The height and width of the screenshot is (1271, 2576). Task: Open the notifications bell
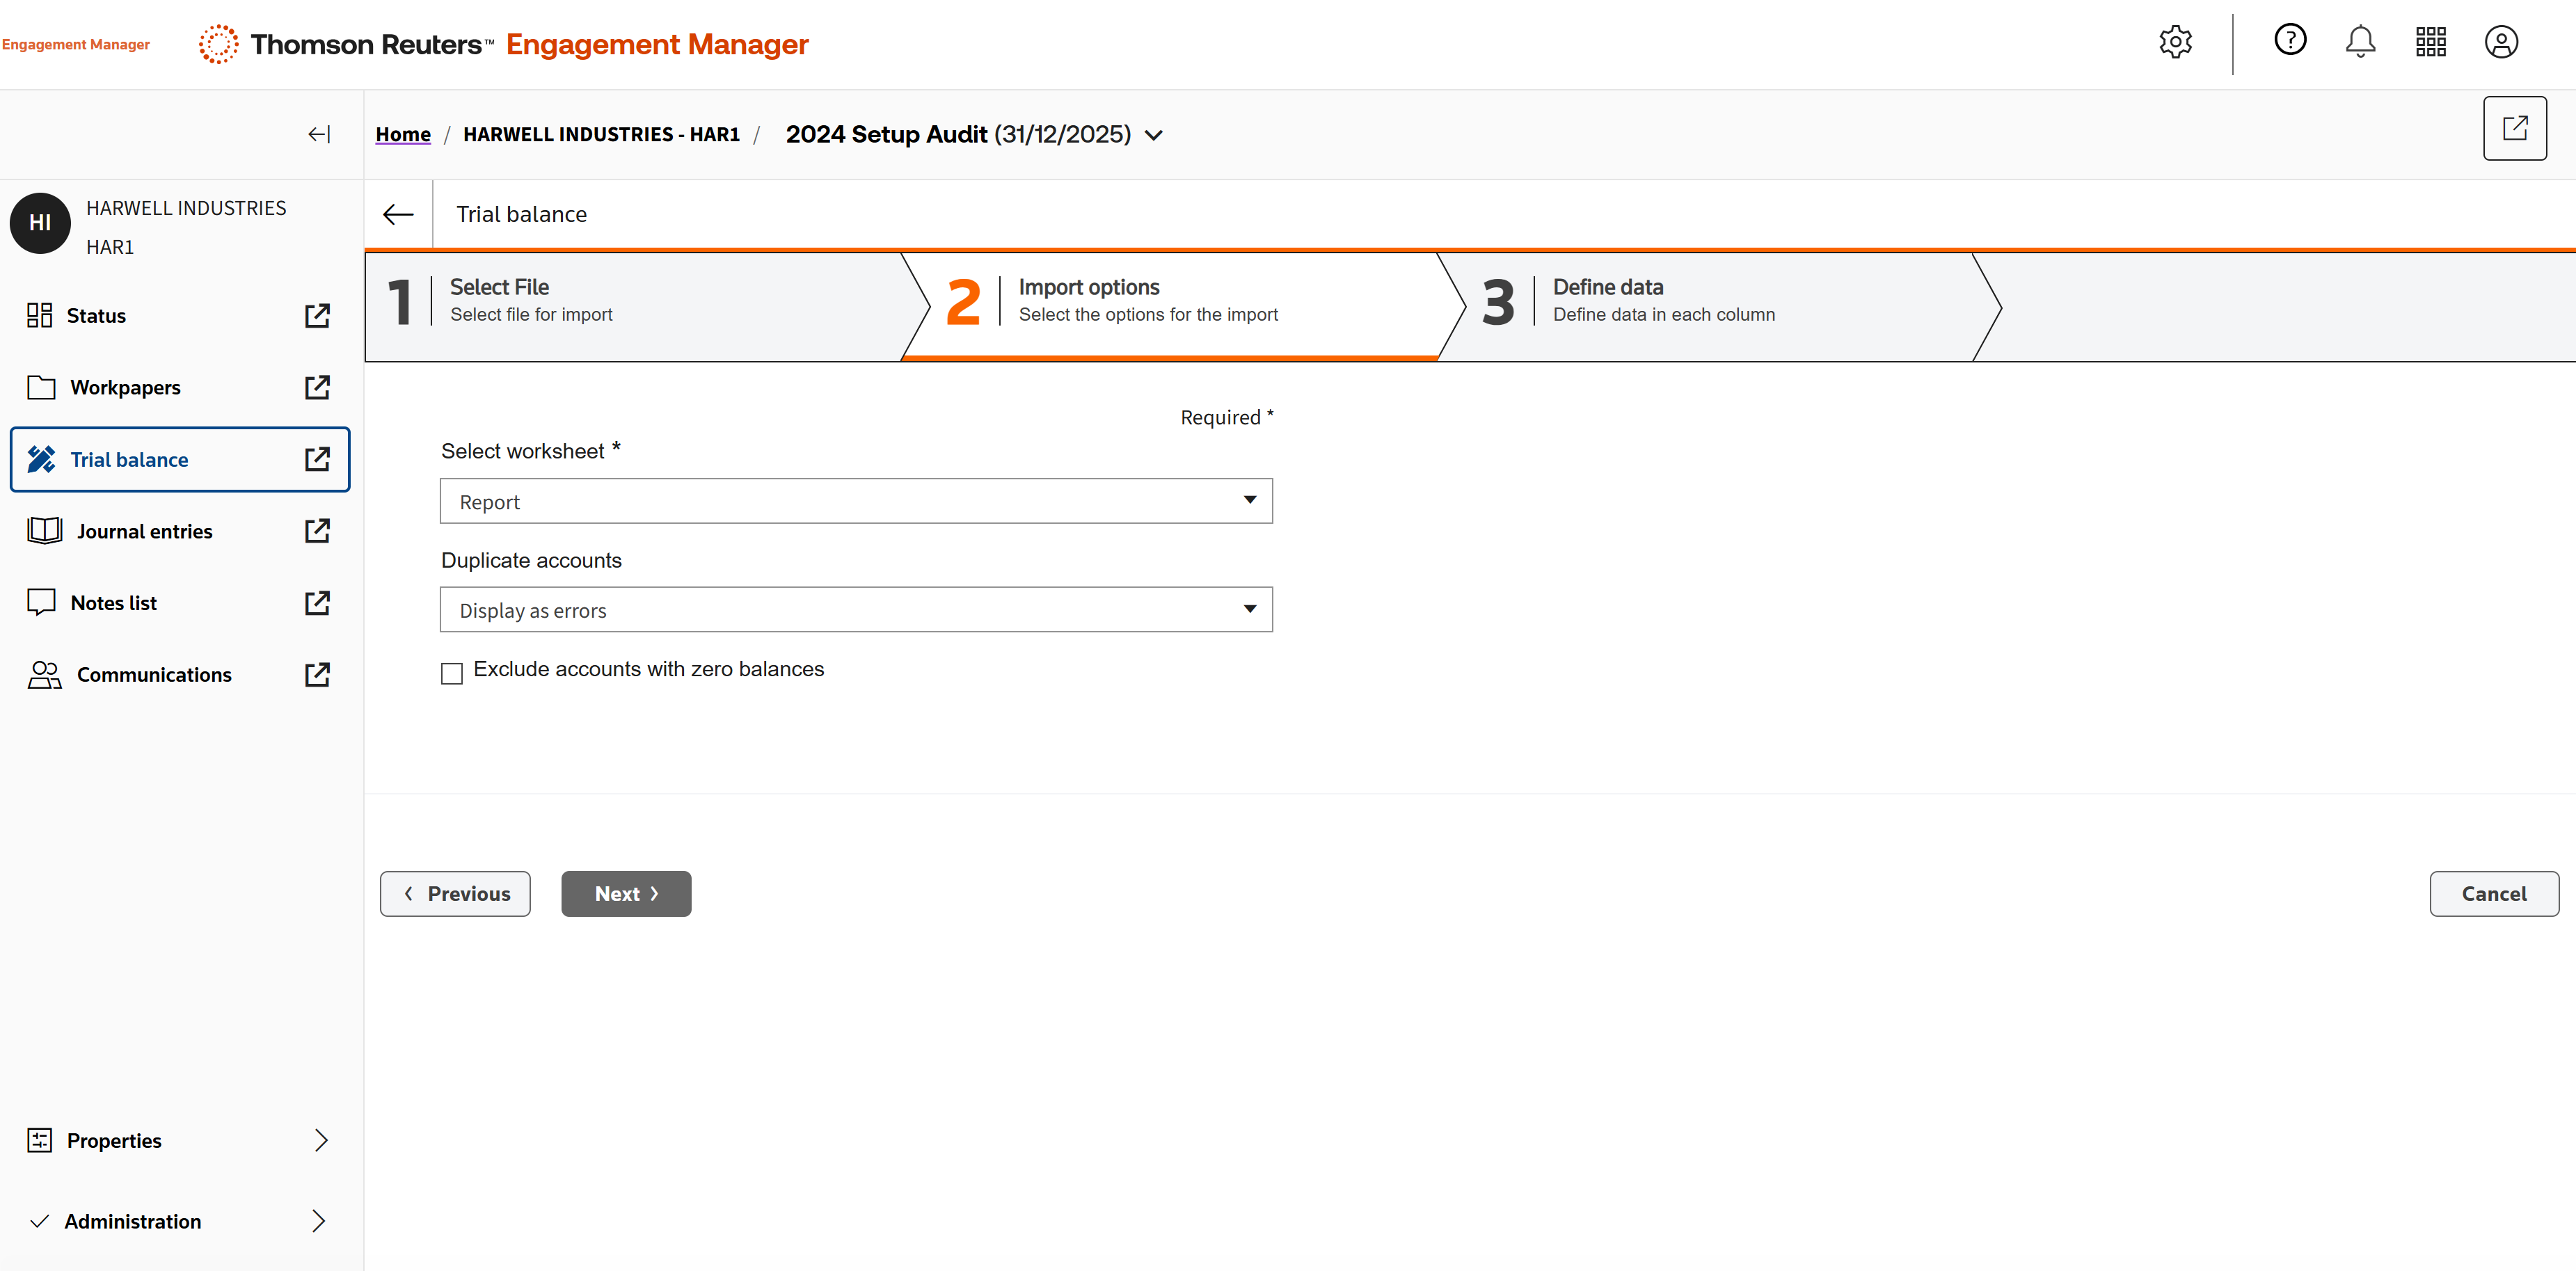click(x=2360, y=42)
